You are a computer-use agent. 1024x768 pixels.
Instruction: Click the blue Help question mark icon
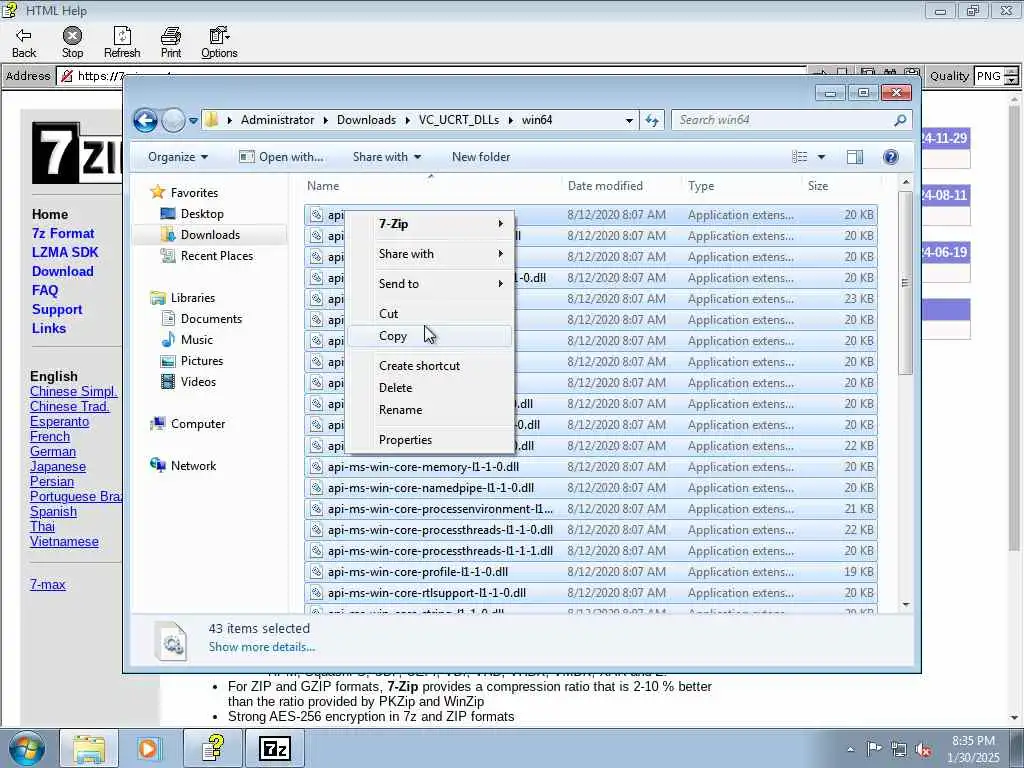click(891, 157)
